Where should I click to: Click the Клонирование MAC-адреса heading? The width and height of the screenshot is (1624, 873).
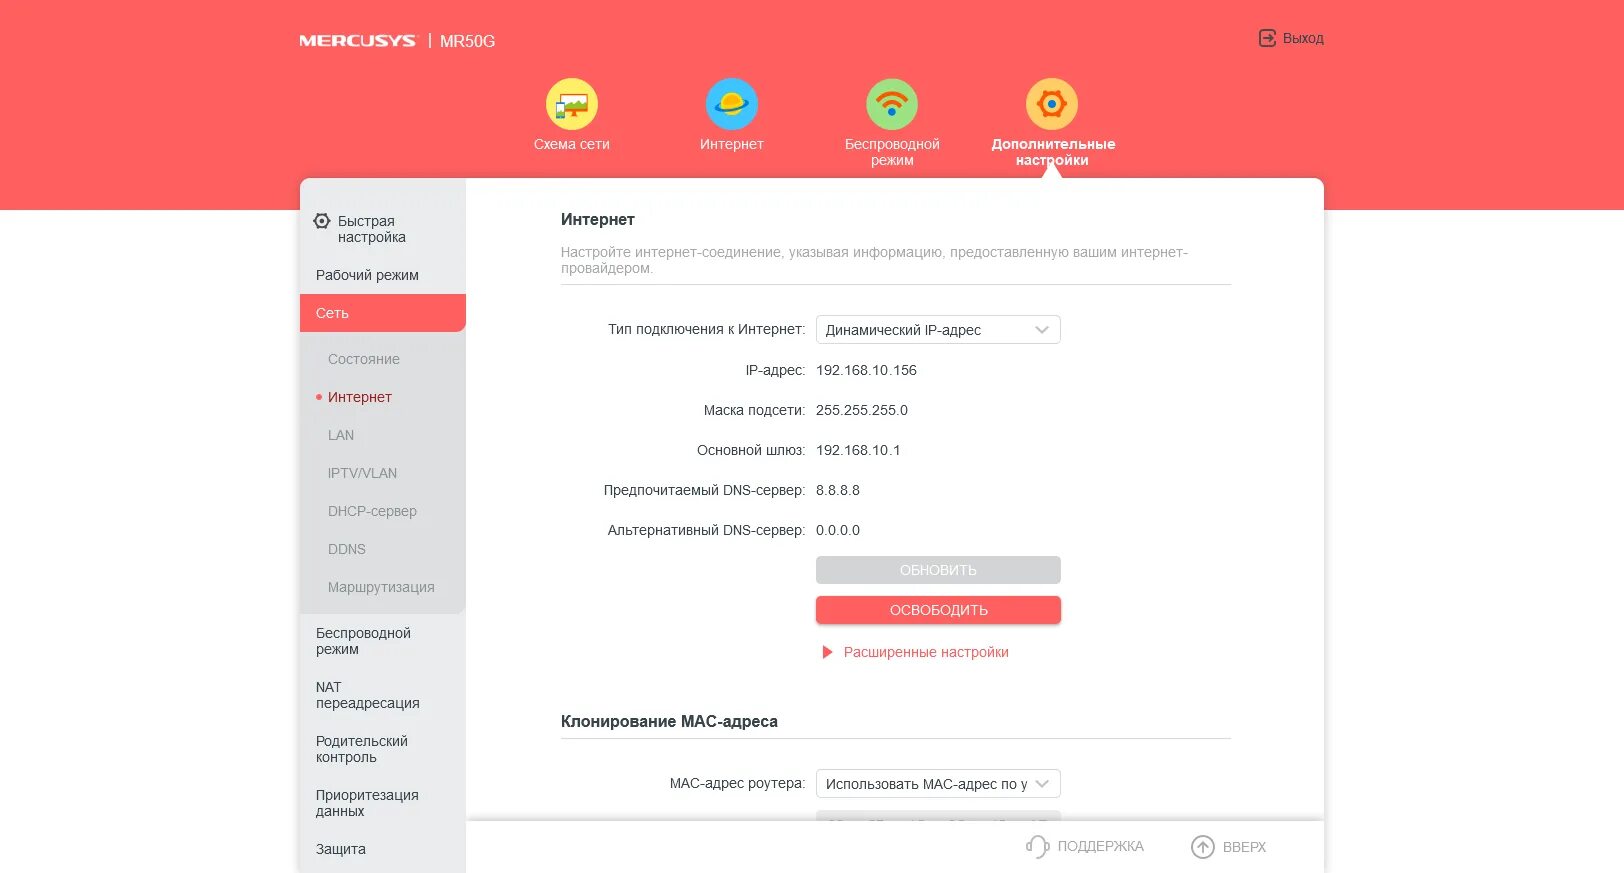click(x=669, y=721)
